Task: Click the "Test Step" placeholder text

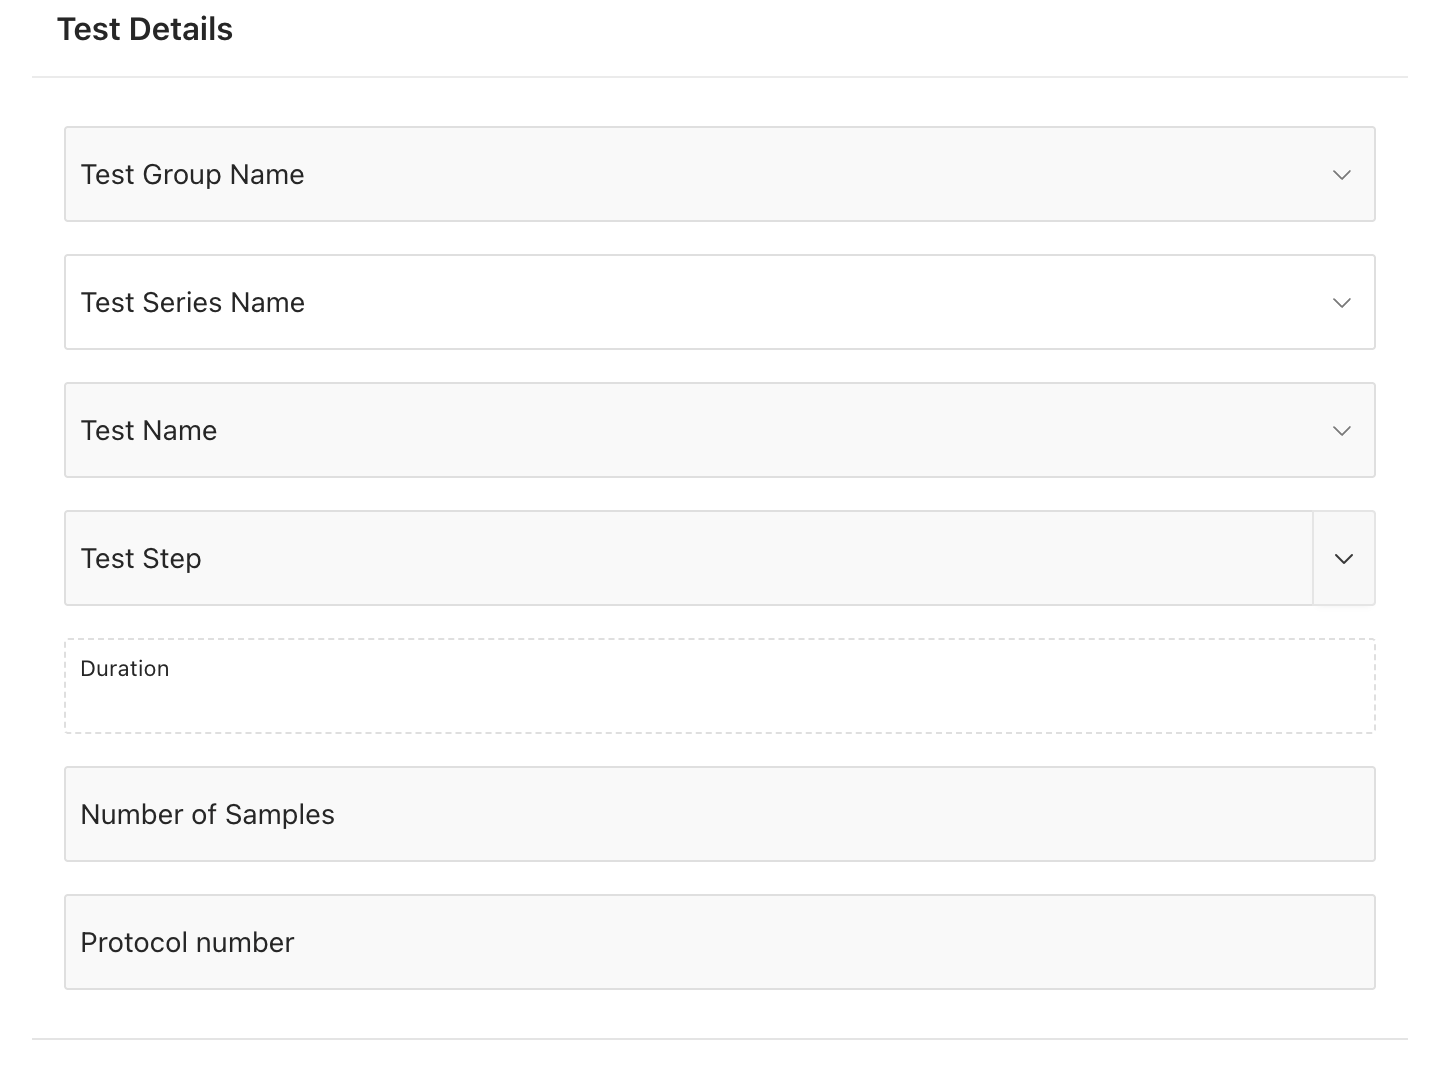Action: point(141,559)
